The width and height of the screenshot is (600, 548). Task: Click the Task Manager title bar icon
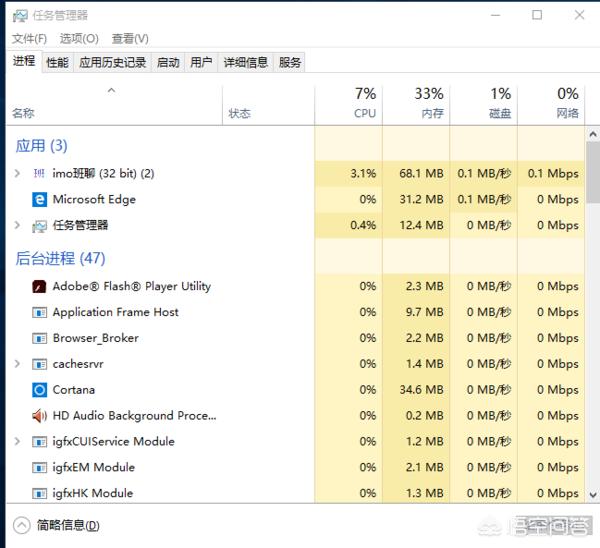(x=20, y=16)
